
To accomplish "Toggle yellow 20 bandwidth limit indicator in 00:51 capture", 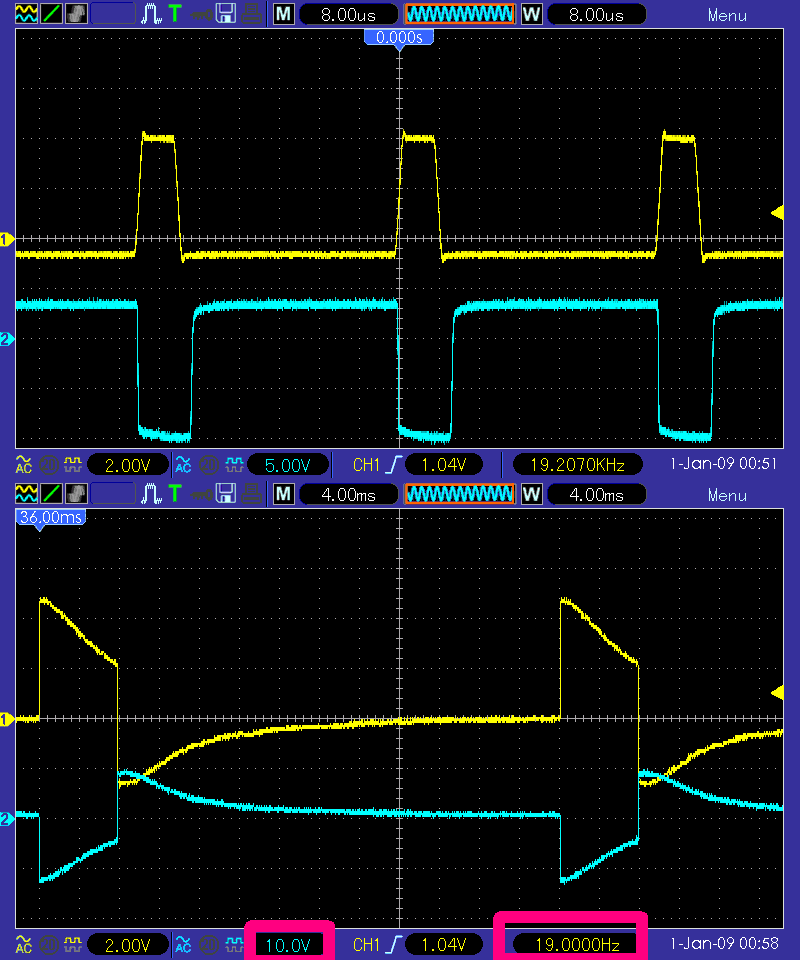I will click(48, 465).
